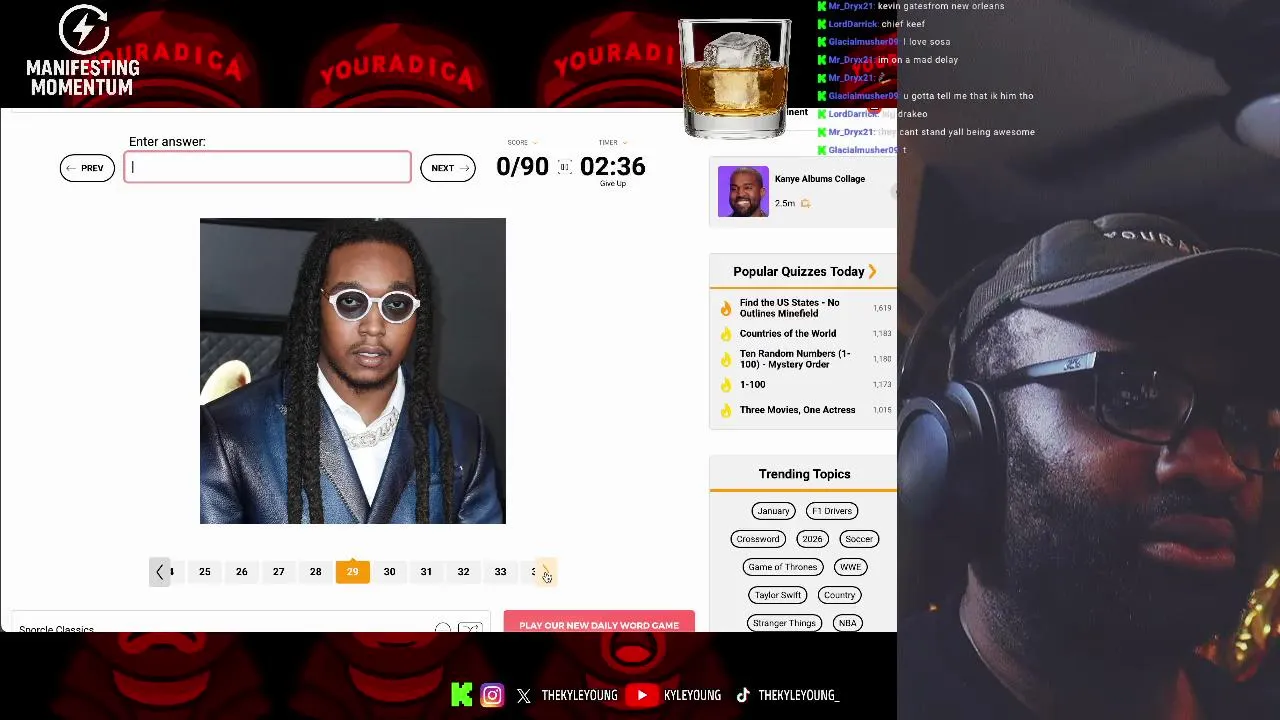Click Give Up under the timer
This screenshot has width=1280, height=720.
point(613,184)
